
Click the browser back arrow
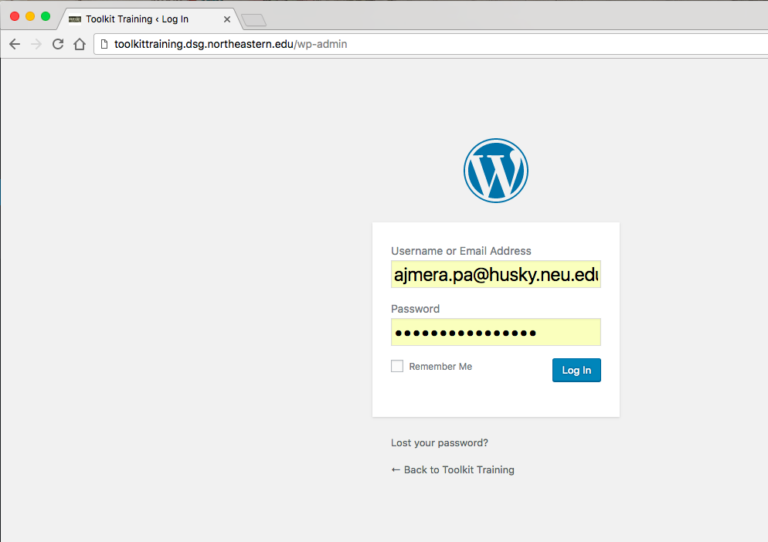pyautogui.click(x=14, y=44)
